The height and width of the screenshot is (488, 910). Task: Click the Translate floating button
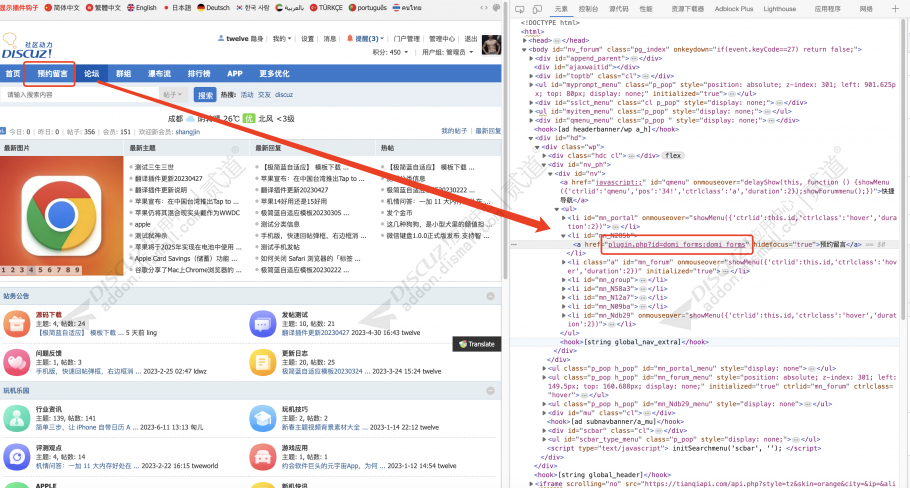coord(476,343)
